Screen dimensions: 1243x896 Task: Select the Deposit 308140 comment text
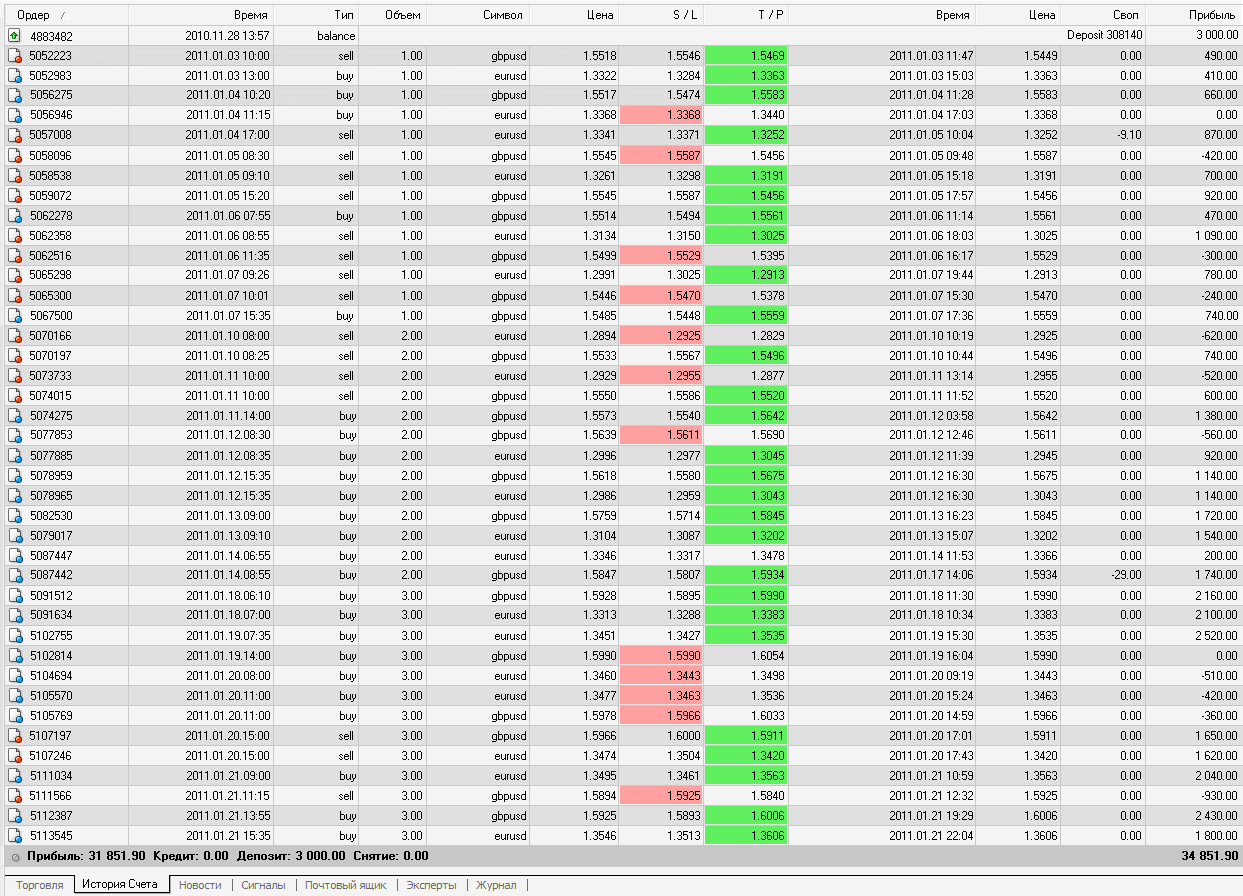click(1104, 35)
